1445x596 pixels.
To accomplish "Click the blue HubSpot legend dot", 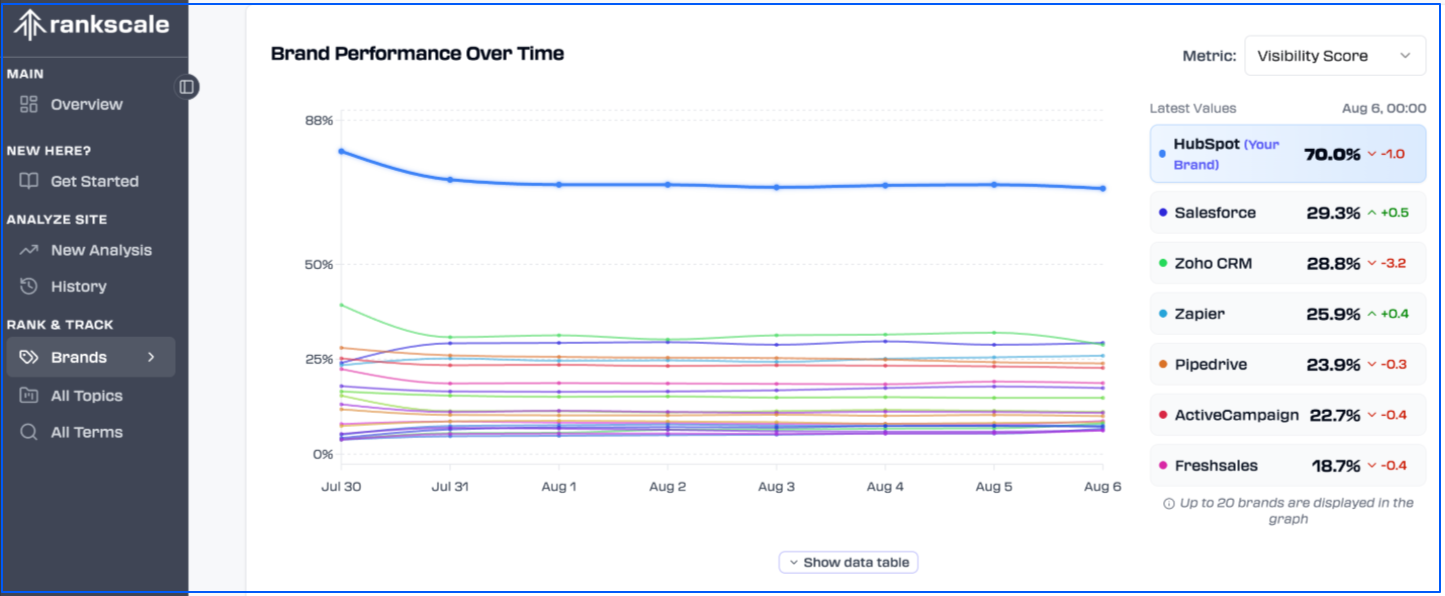I will point(1162,154).
